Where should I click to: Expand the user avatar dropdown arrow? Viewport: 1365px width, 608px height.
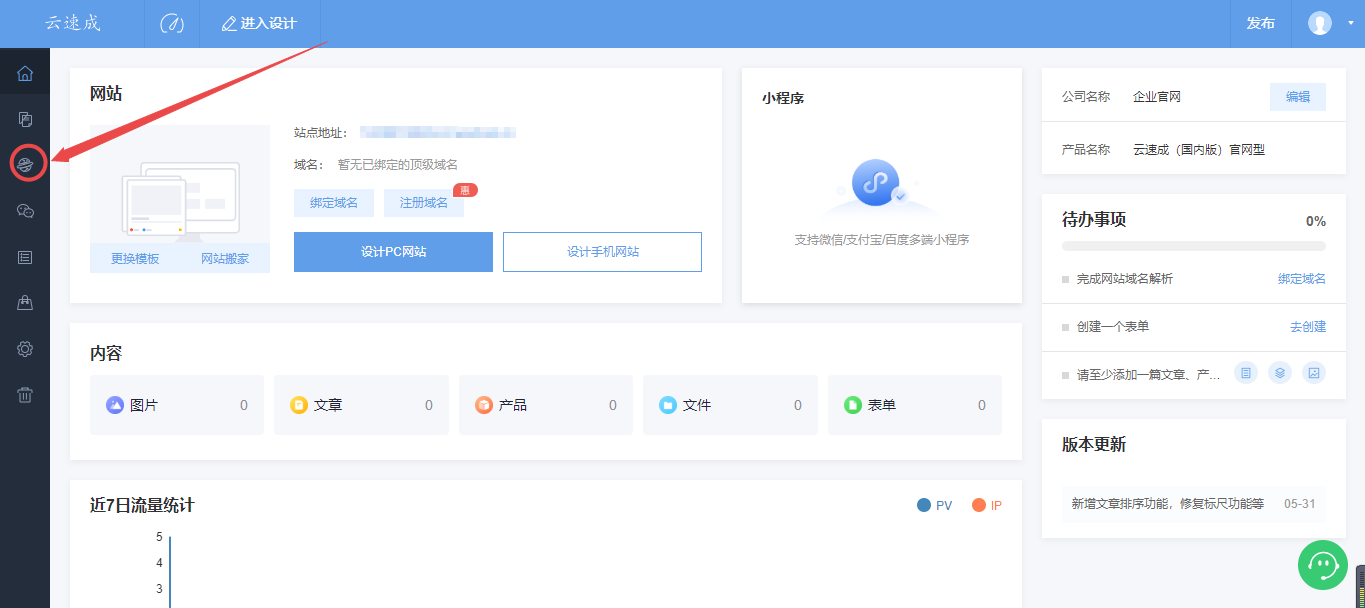coord(1350,23)
